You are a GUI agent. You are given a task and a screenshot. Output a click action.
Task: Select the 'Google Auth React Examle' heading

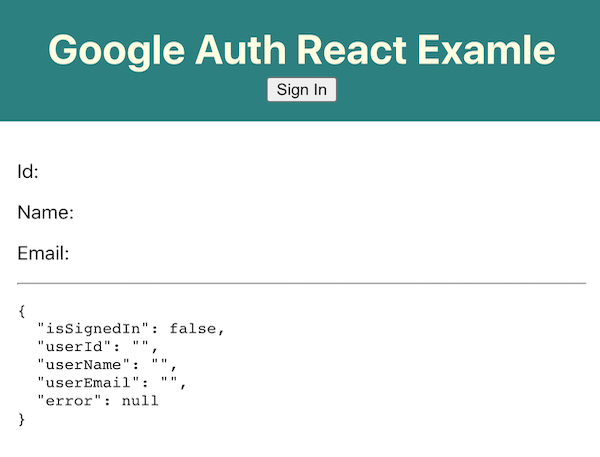(x=302, y=50)
